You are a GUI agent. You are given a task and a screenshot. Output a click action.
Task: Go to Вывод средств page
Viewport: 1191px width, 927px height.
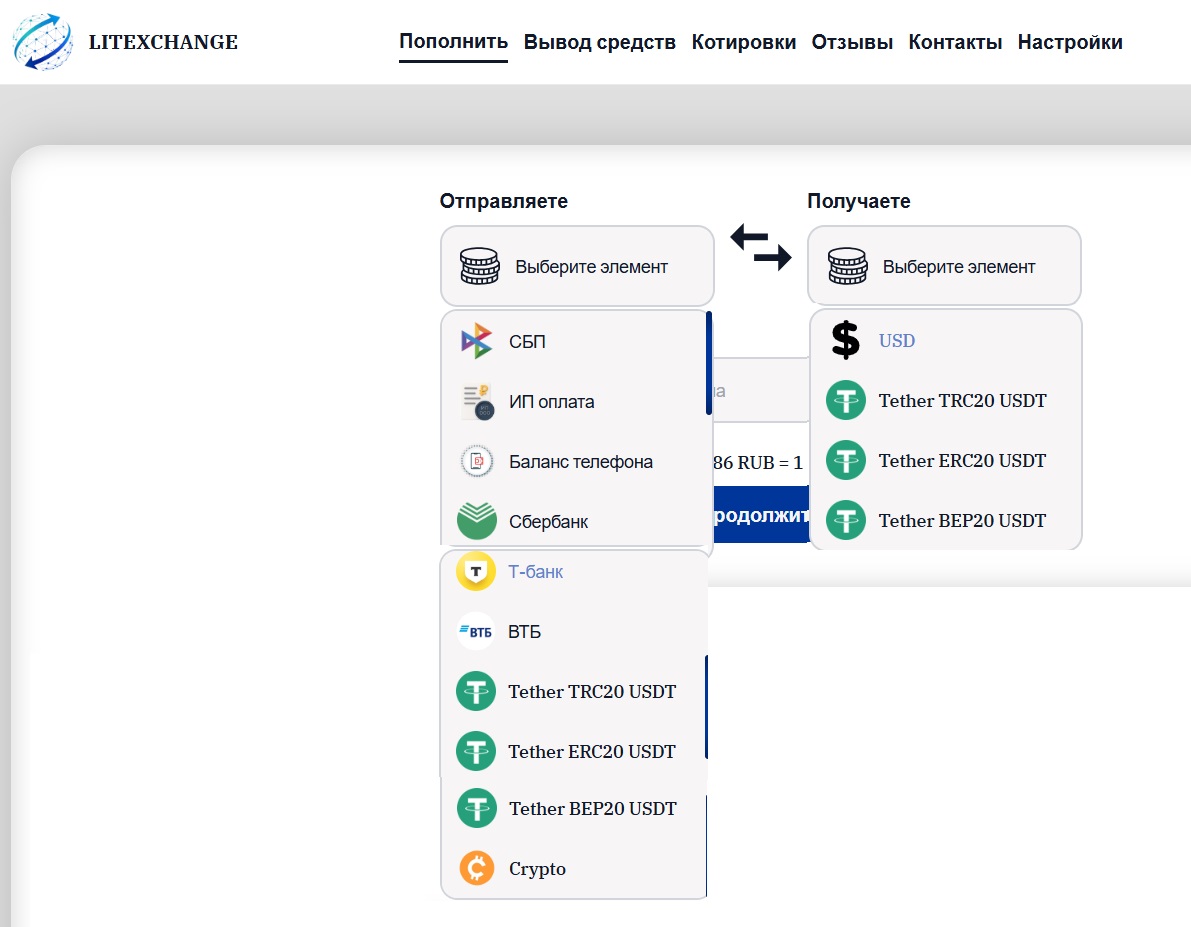click(x=599, y=43)
